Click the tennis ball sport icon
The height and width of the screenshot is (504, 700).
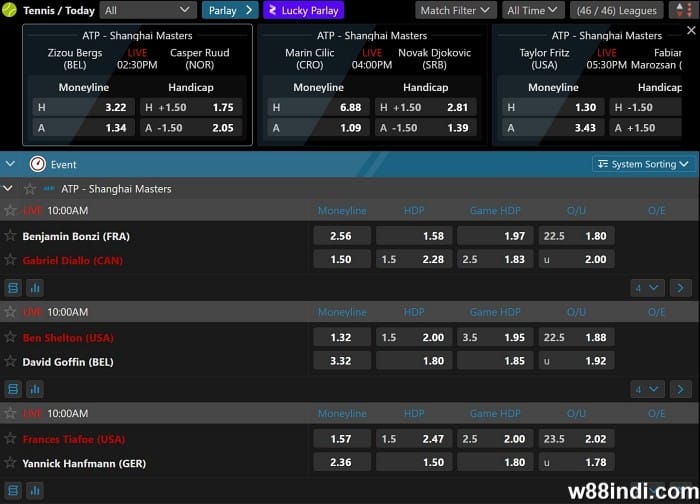click(10, 10)
